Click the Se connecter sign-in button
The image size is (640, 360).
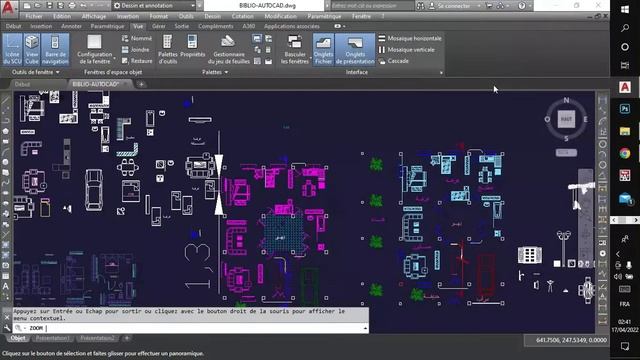point(449,6)
